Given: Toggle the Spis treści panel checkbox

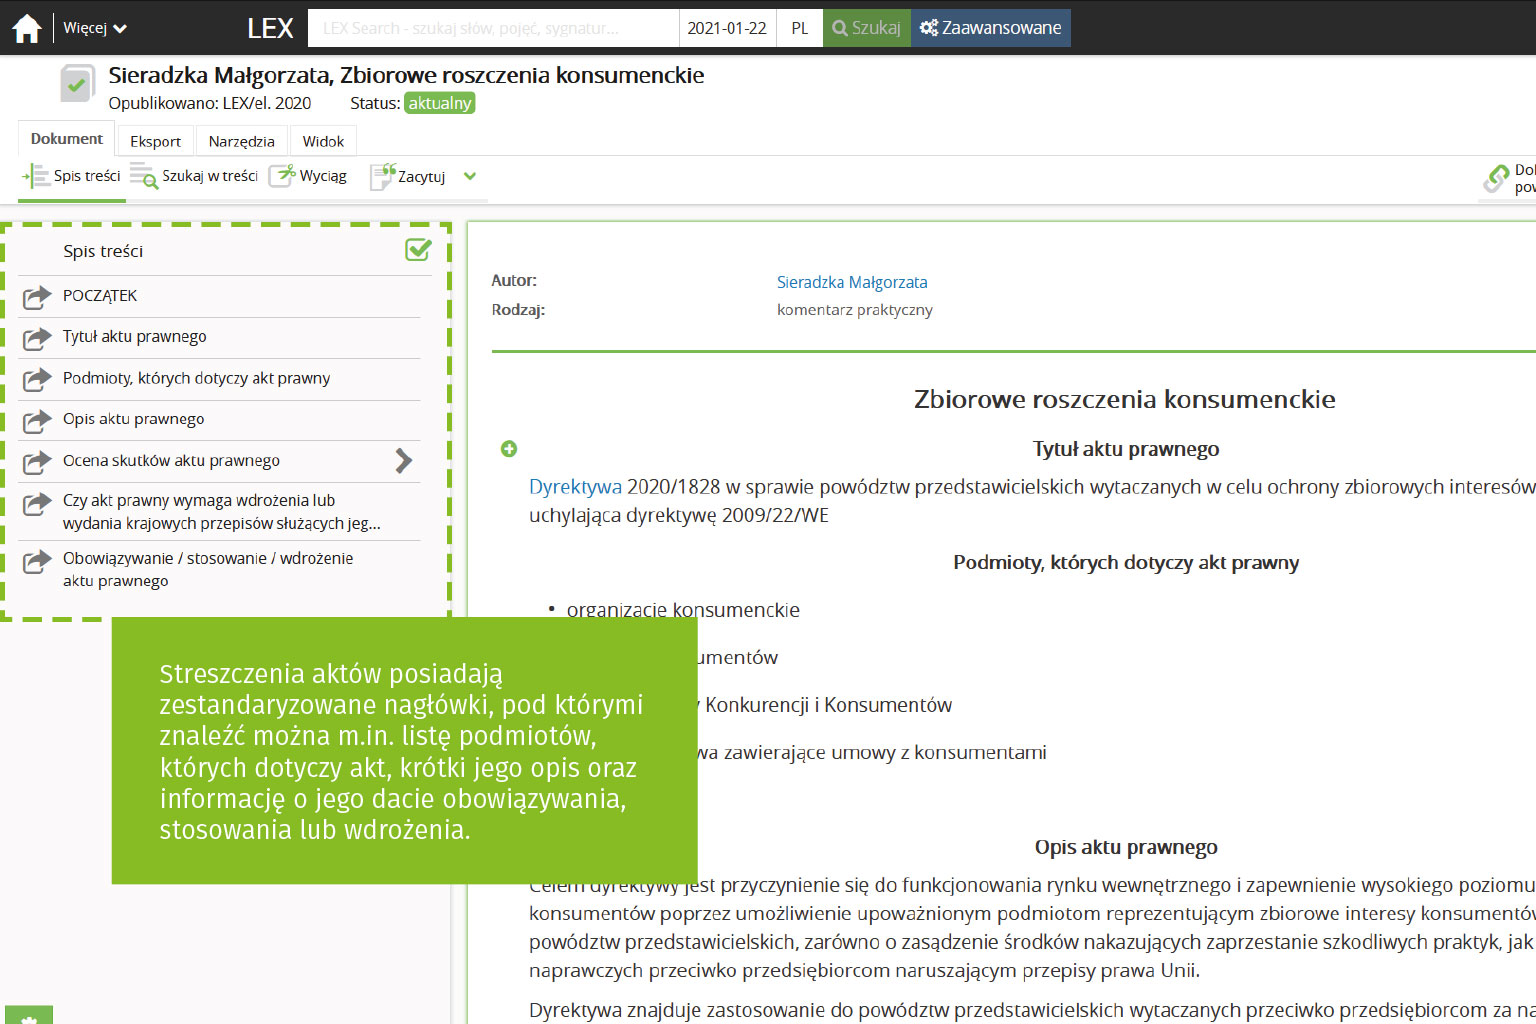Looking at the screenshot, I should tap(418, 250).
